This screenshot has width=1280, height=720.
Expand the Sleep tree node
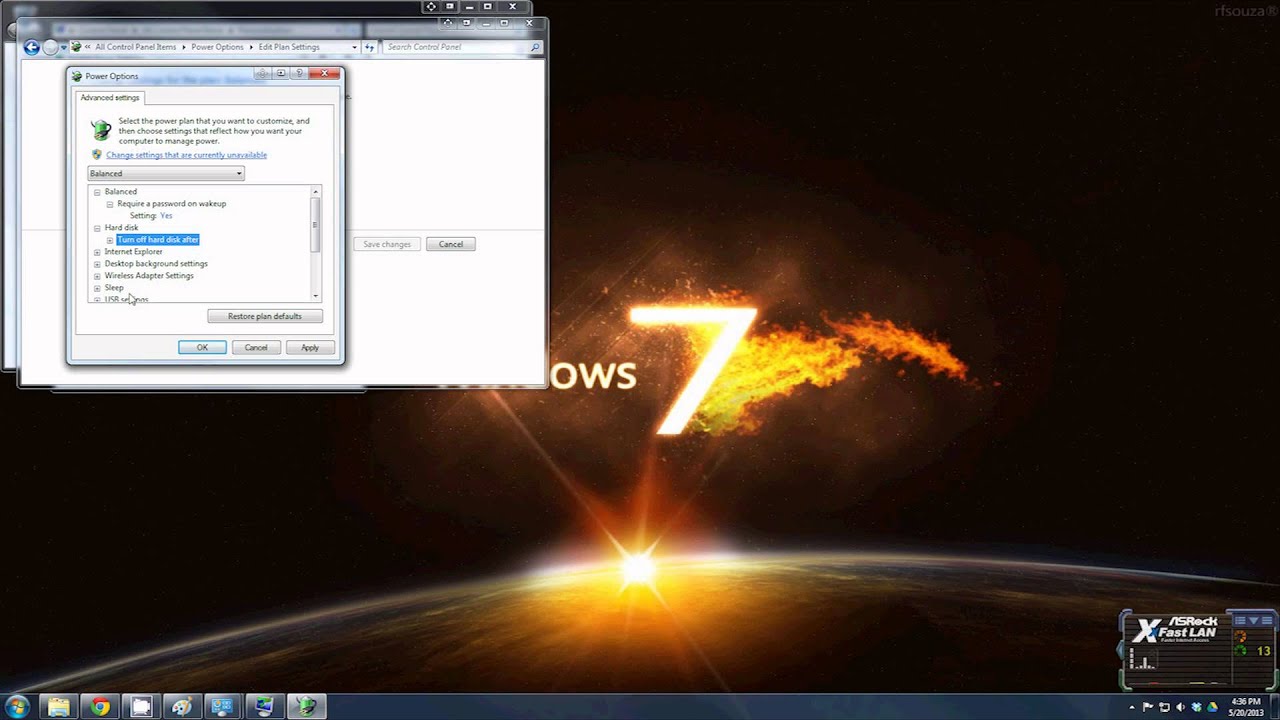(x=97, y=288)
